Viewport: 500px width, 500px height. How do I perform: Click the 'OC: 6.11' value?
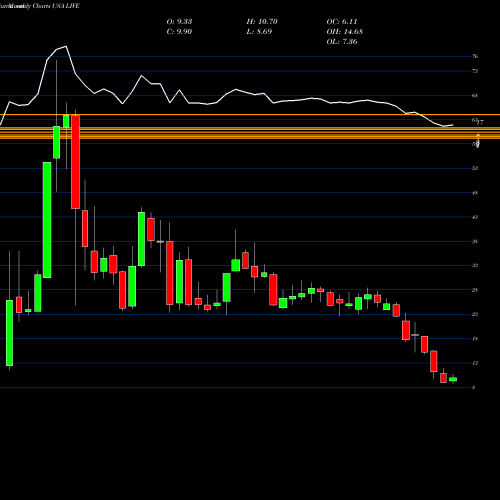tap(342, 22)
